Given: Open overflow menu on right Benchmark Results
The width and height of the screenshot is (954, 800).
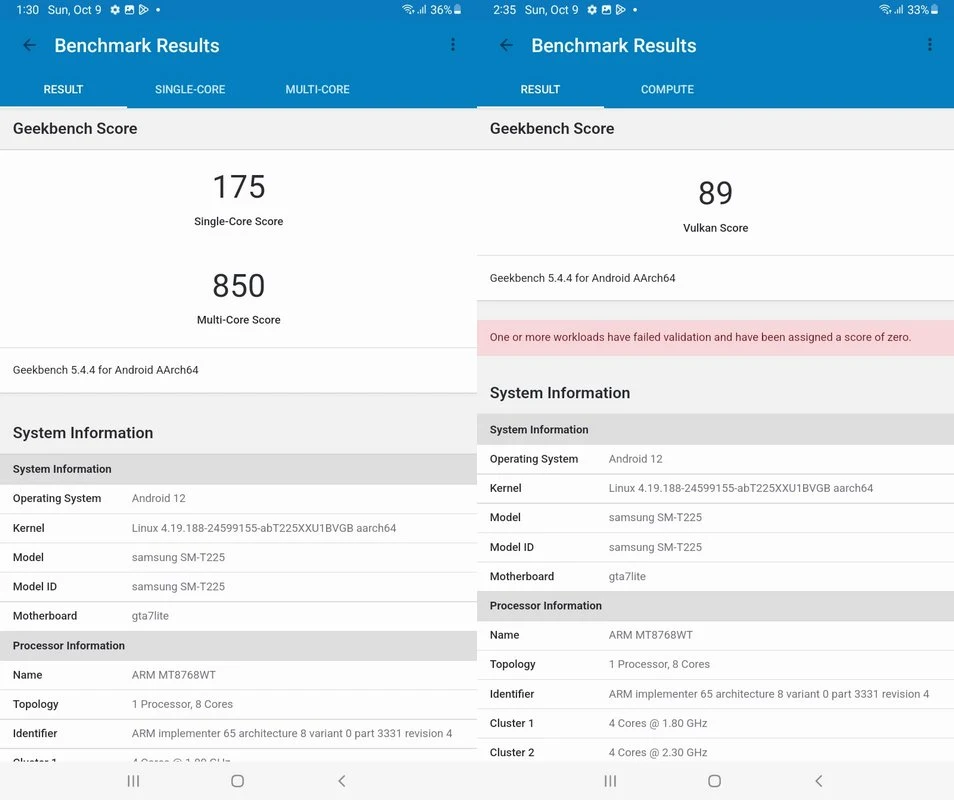Looking at the screenshot, I should tap(930, 44).
